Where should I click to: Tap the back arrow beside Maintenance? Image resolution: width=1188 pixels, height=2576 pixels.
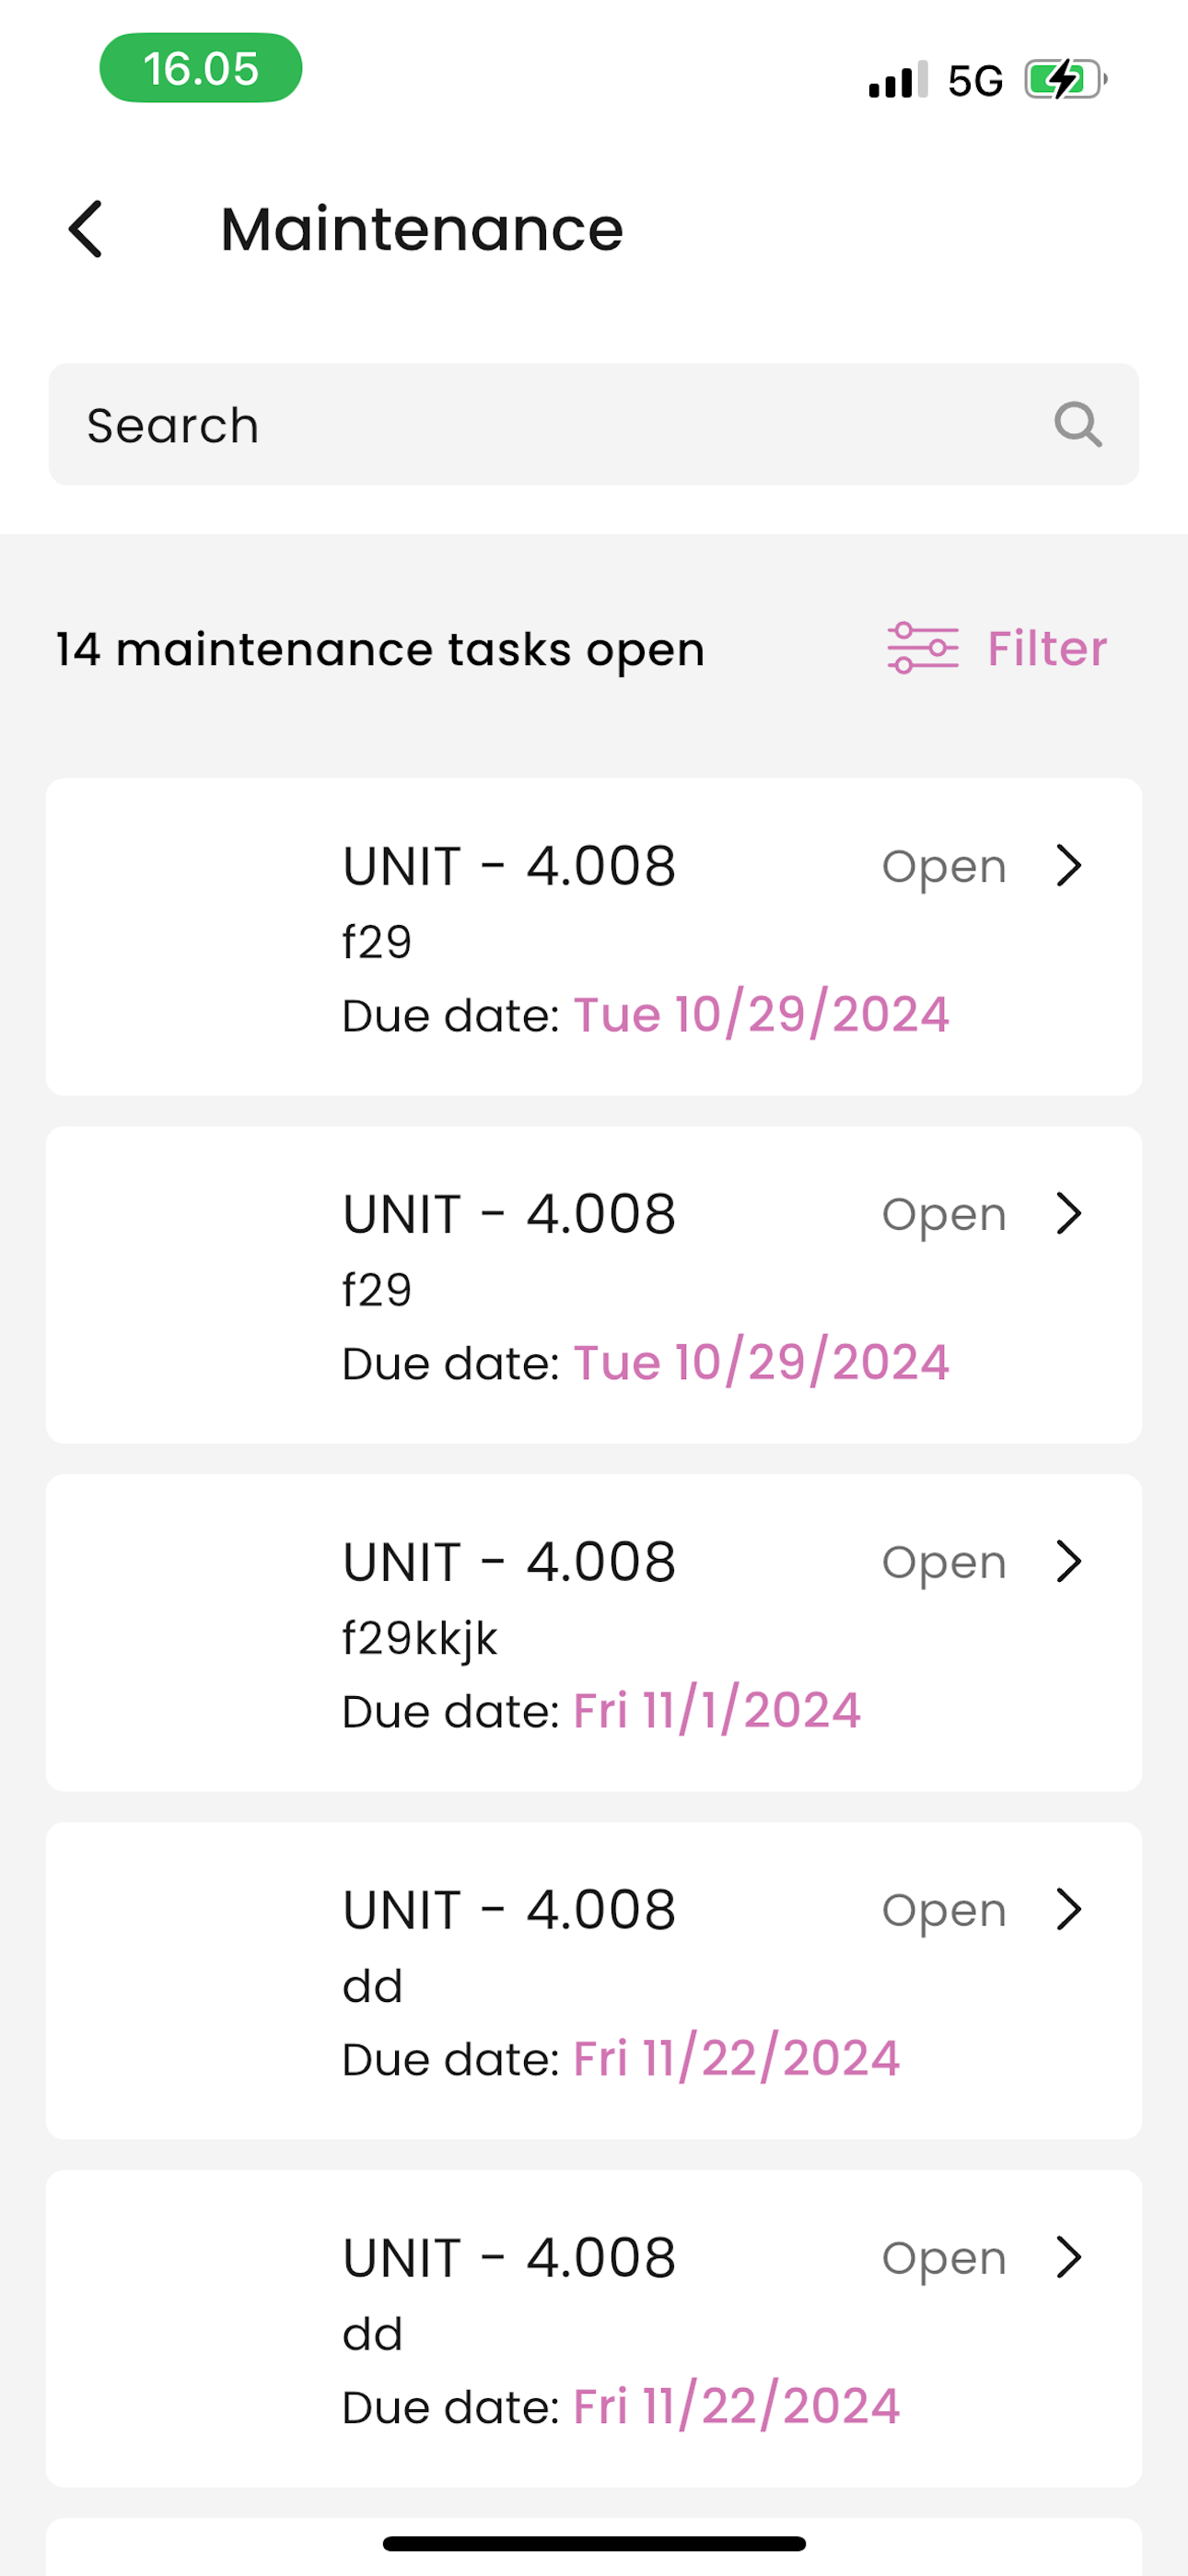pos(86,229)
